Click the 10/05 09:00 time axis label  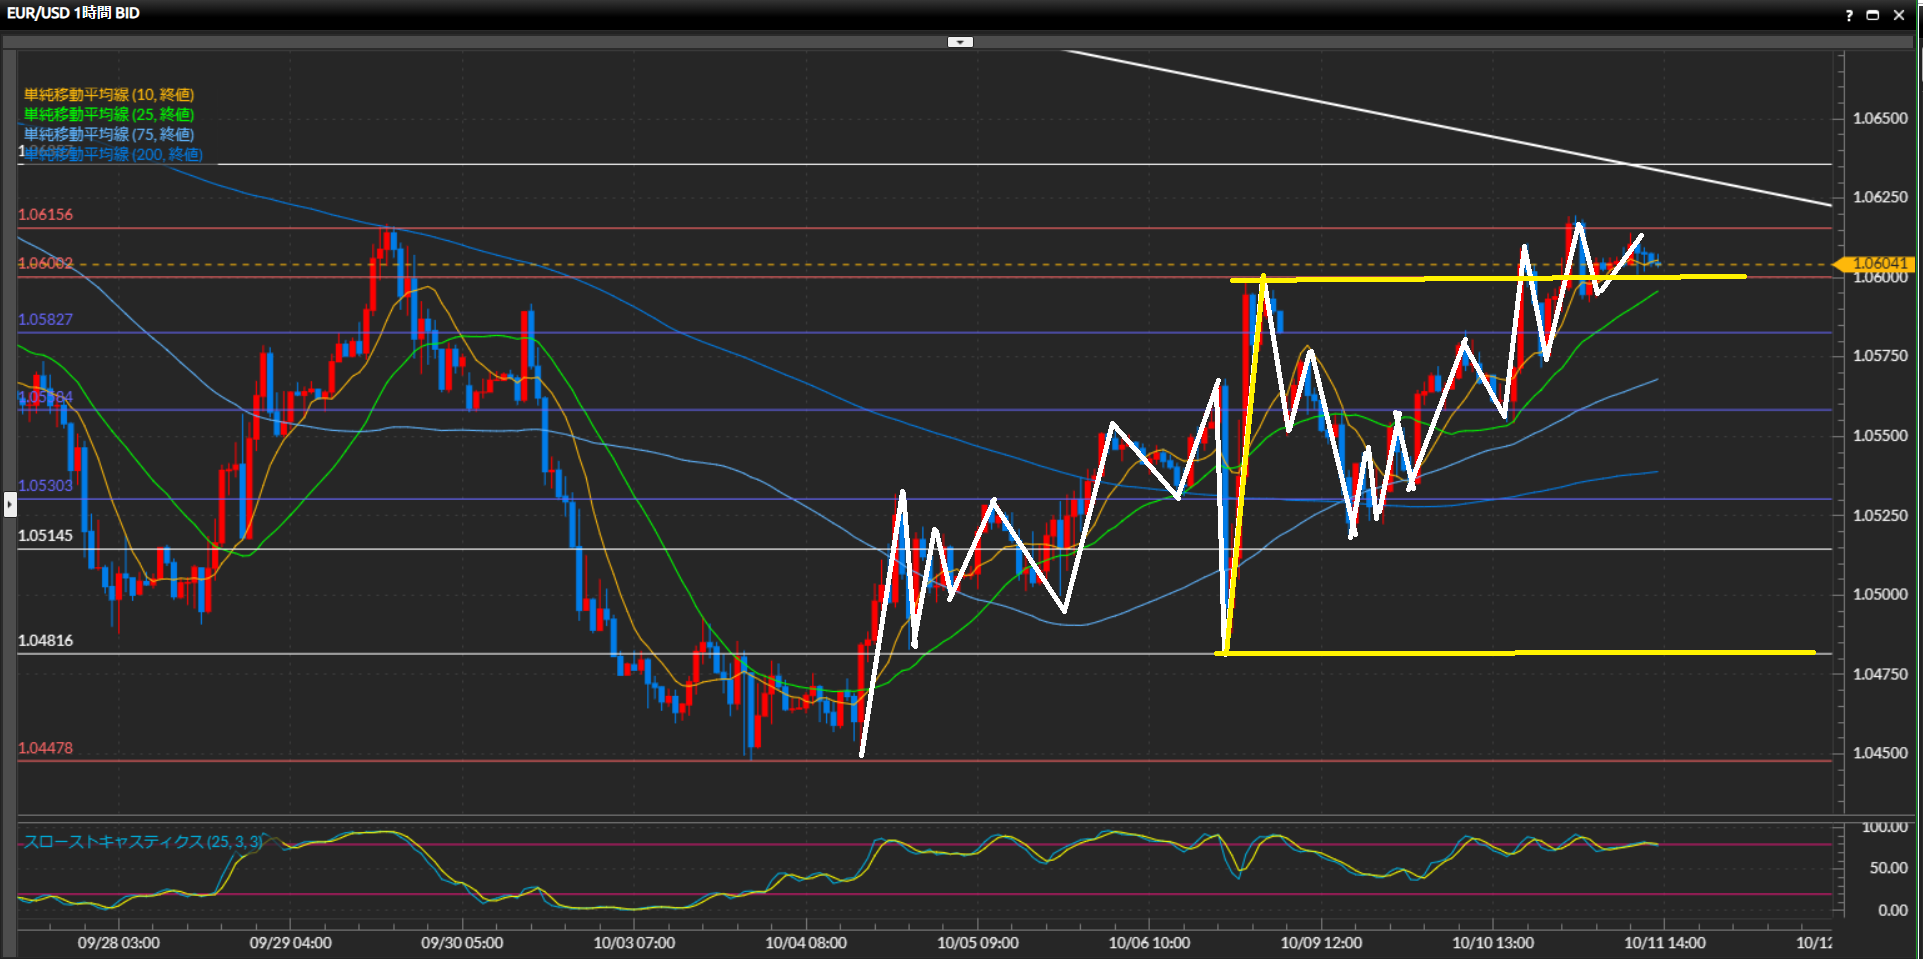977,943
